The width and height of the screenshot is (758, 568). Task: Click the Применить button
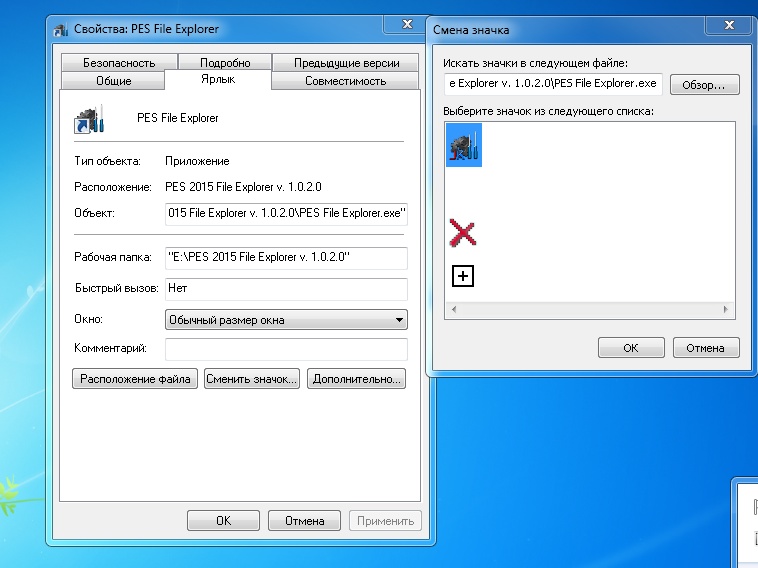point(385,521)
